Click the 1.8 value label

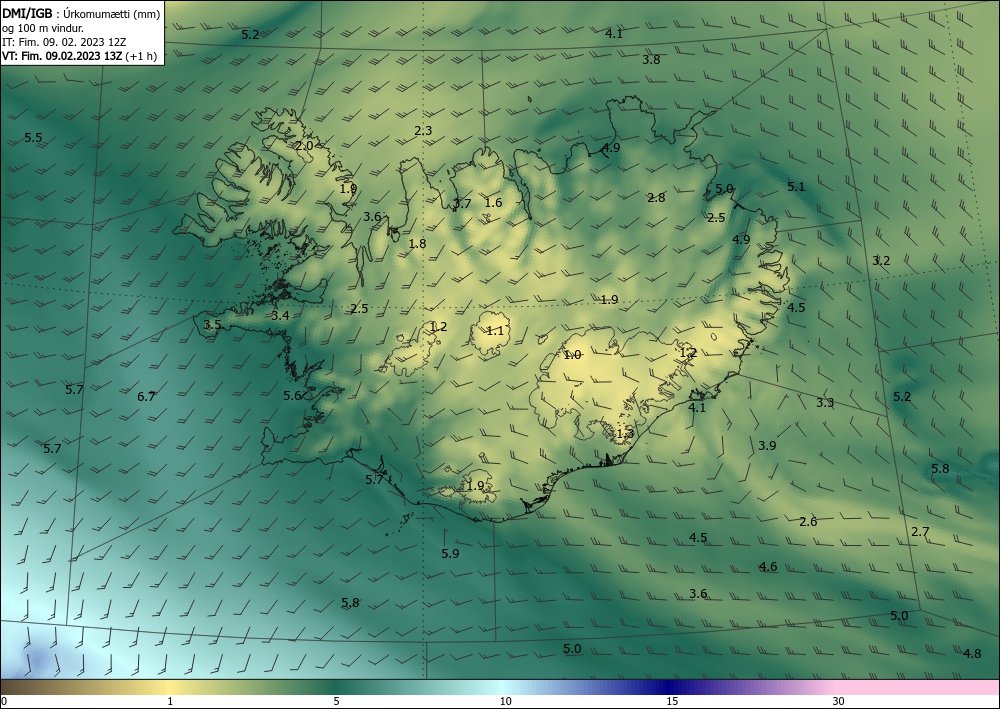coord(417,244)
